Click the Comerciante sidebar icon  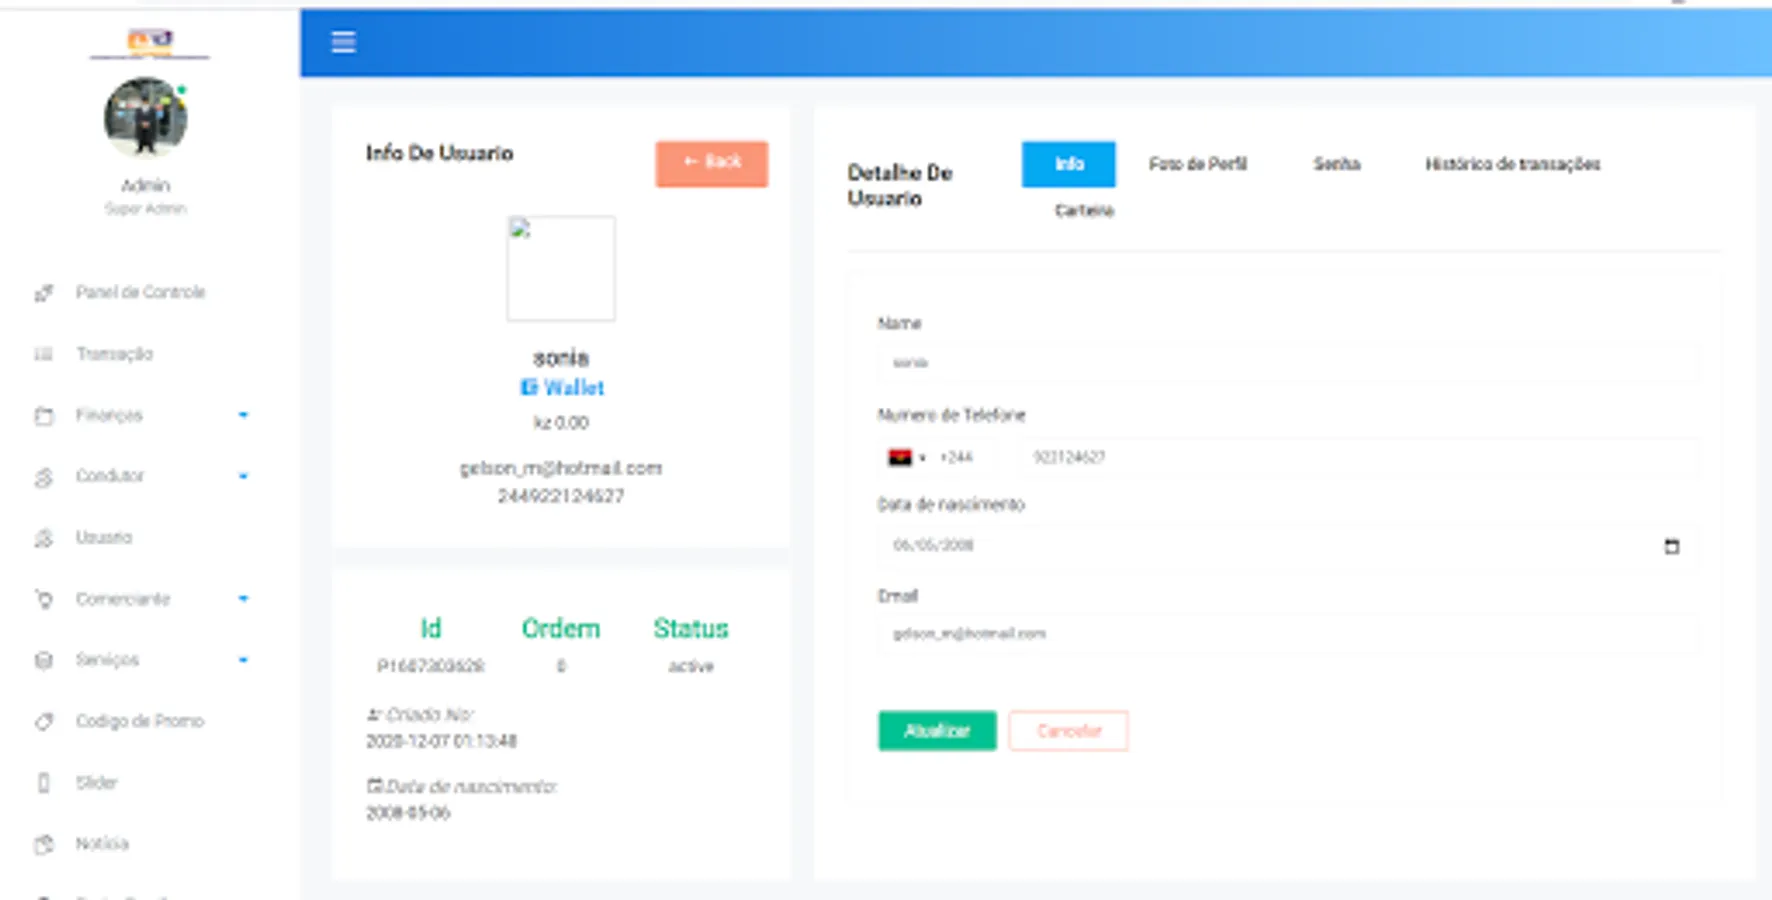click(x=44, y=599)
